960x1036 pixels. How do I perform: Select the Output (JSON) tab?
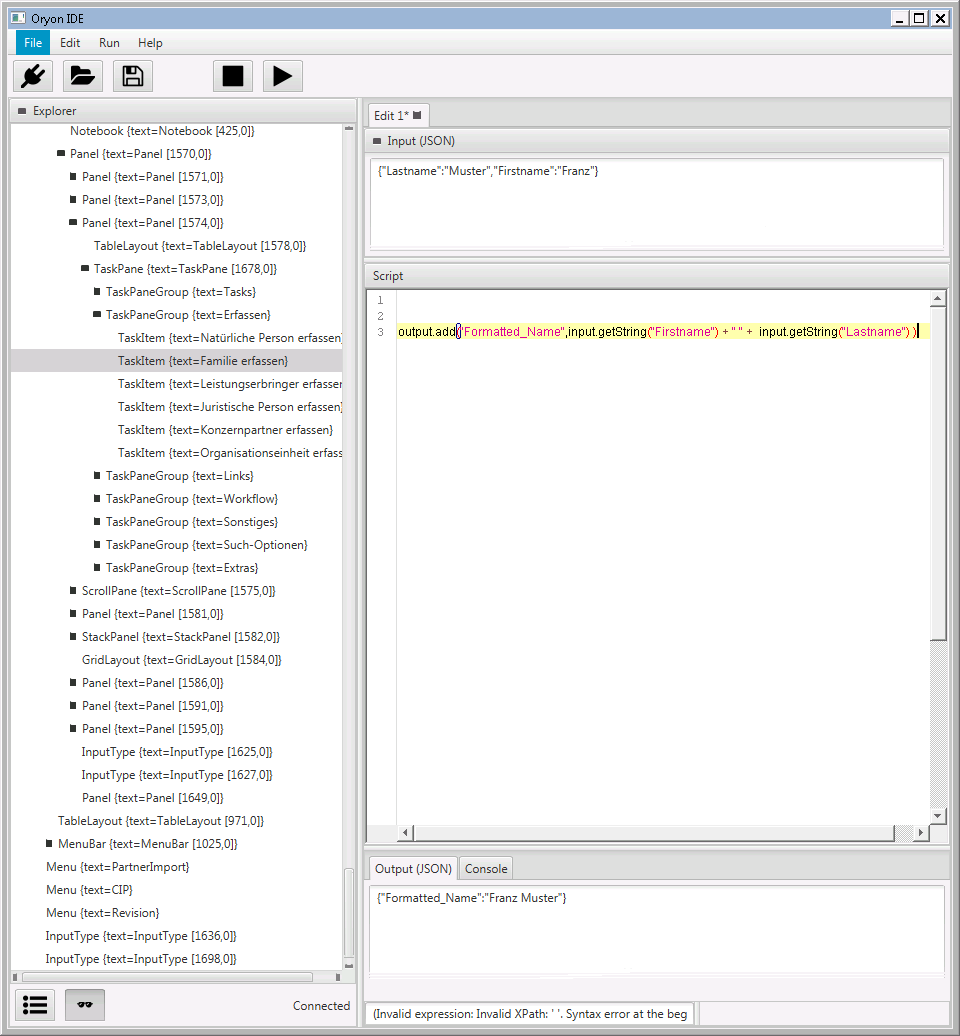pyautogui.click(x=413, y=868)
